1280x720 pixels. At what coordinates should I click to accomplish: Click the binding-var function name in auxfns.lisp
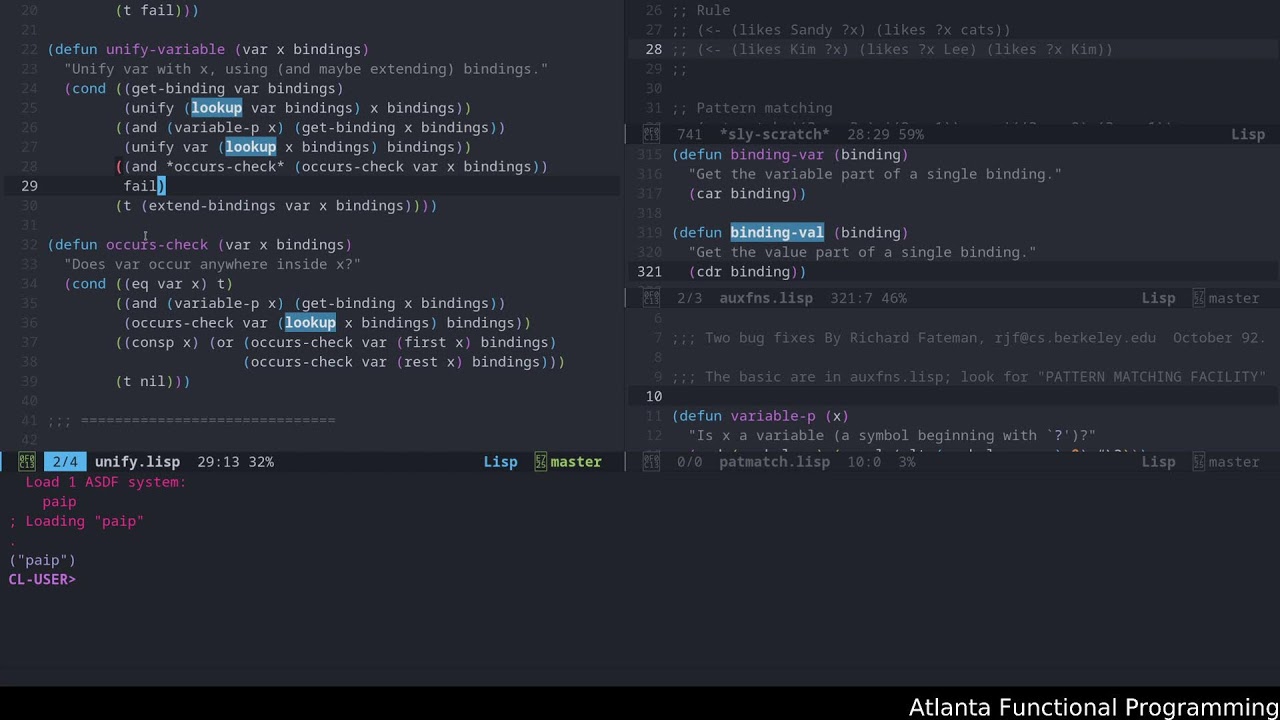pyautogui.click(x=777, y=154)
